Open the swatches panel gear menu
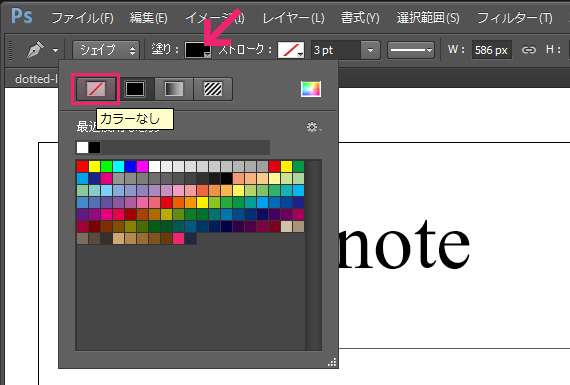 (x=314, y=127)
